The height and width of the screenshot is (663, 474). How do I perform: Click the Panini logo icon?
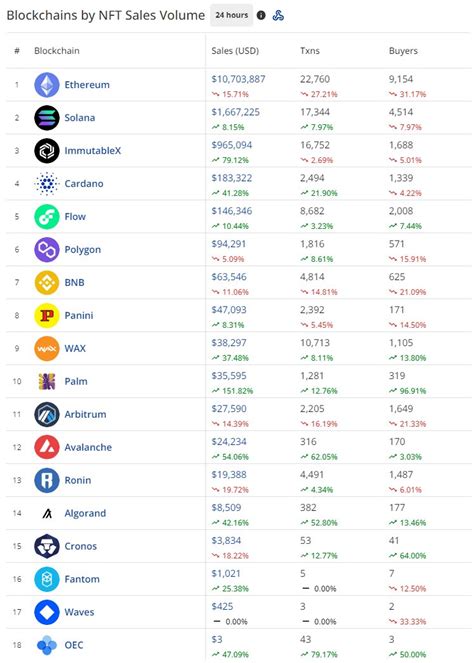click(x=47, y=315)
